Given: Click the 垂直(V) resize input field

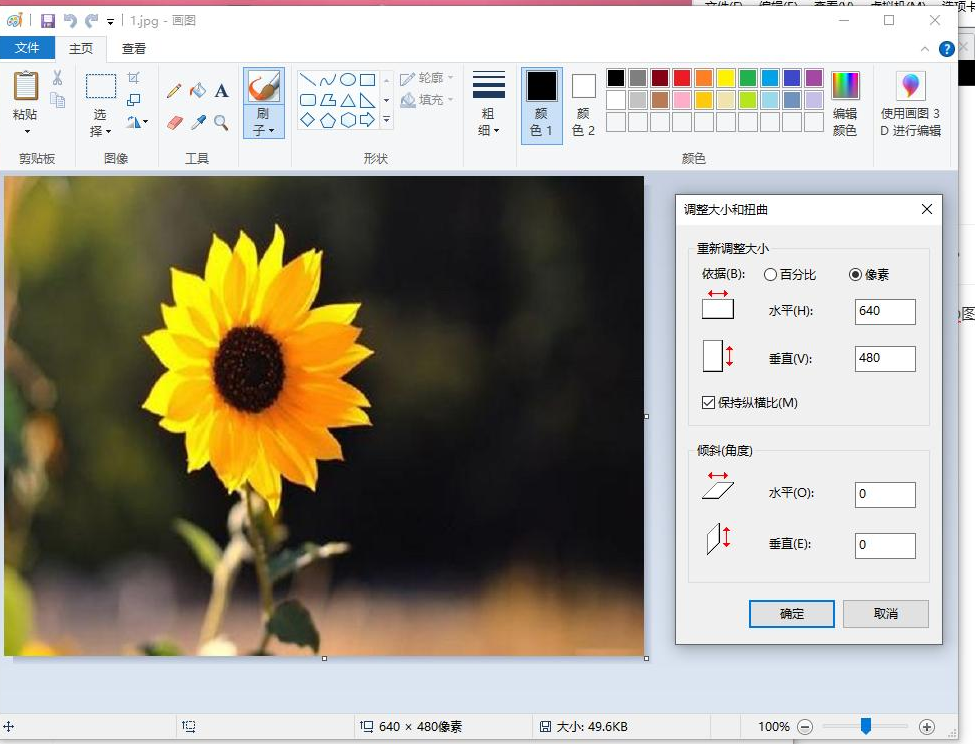Looking at the screenshot, I should point(885,359).
